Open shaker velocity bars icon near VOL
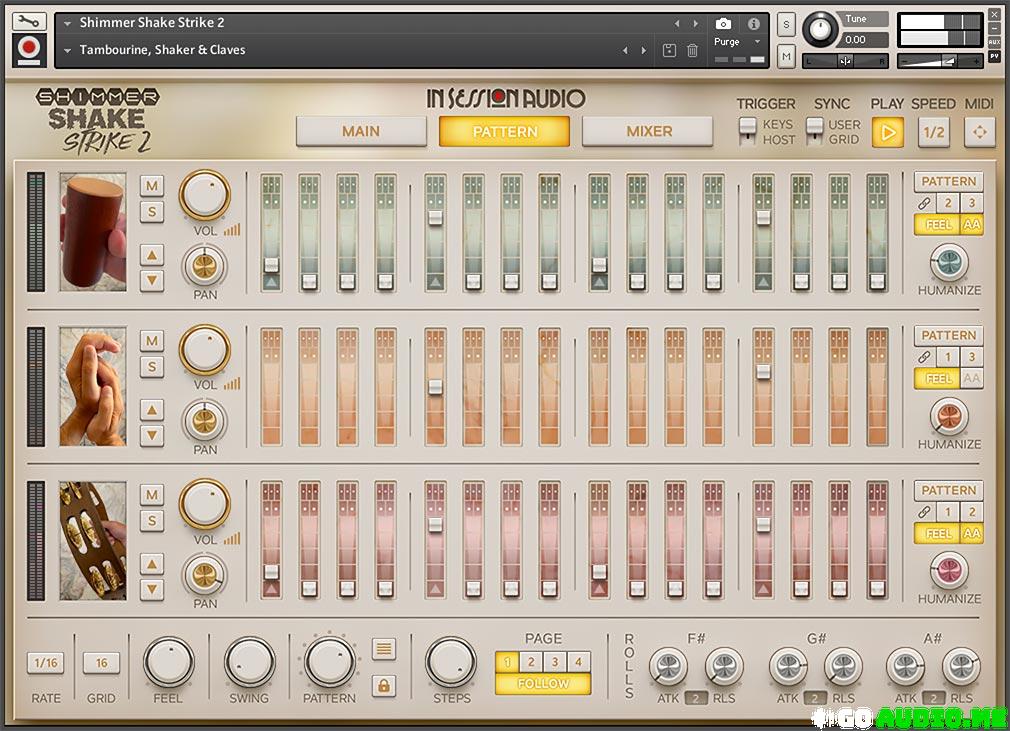 click(232, 384)
